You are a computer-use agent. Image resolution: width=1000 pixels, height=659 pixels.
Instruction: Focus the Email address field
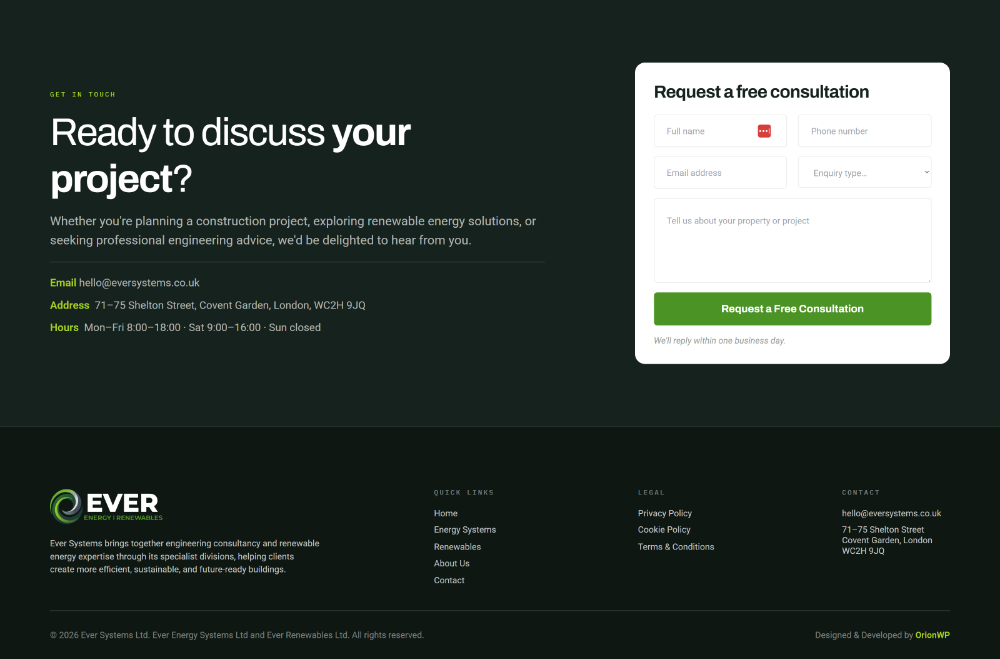coord(720,172)
